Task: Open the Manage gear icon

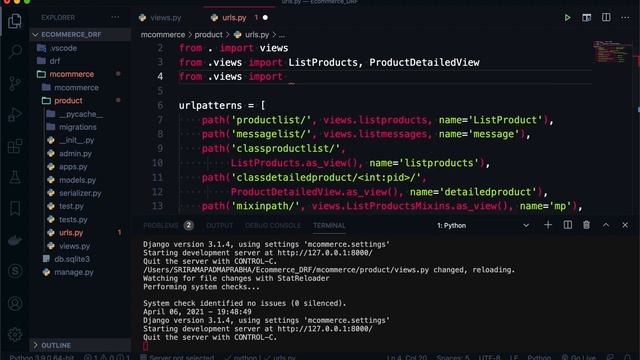Action: [x=15, y=335]
